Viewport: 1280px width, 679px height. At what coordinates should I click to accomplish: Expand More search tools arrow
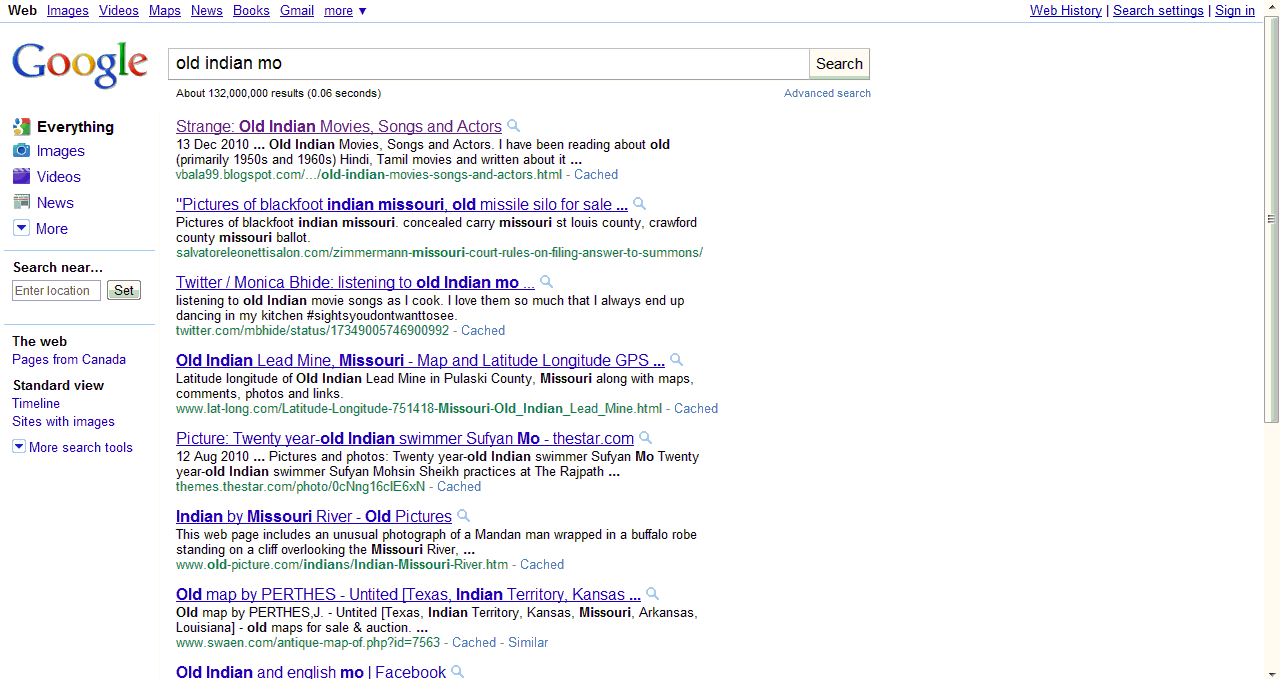click(19, 447)
